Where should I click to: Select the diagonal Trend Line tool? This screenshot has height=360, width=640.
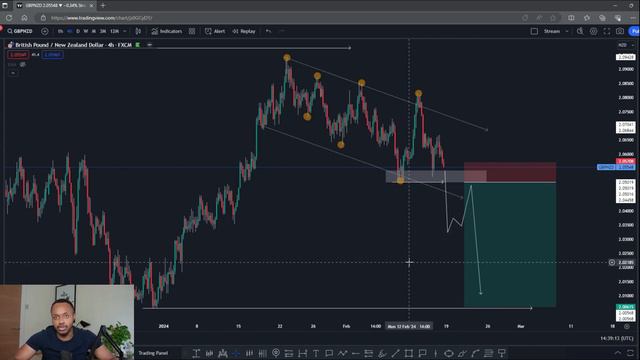[x=396, y=353]
